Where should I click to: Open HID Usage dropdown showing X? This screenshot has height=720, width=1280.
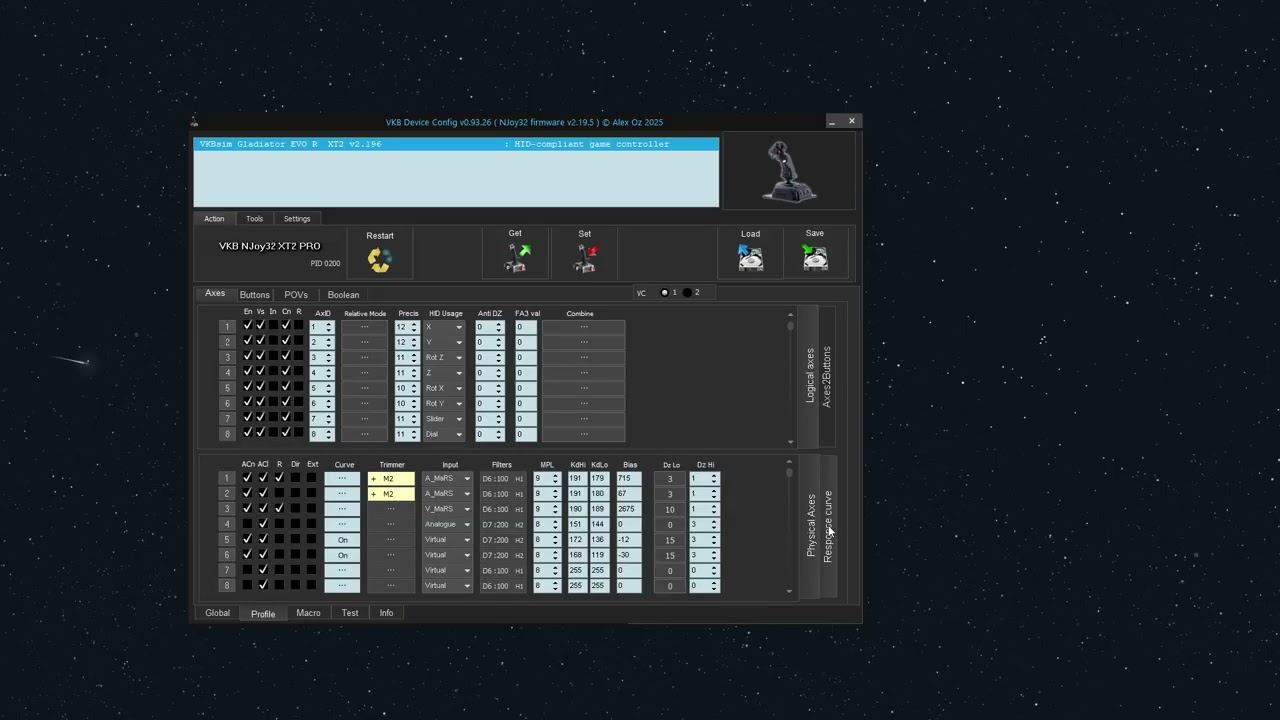click(444, 327)
